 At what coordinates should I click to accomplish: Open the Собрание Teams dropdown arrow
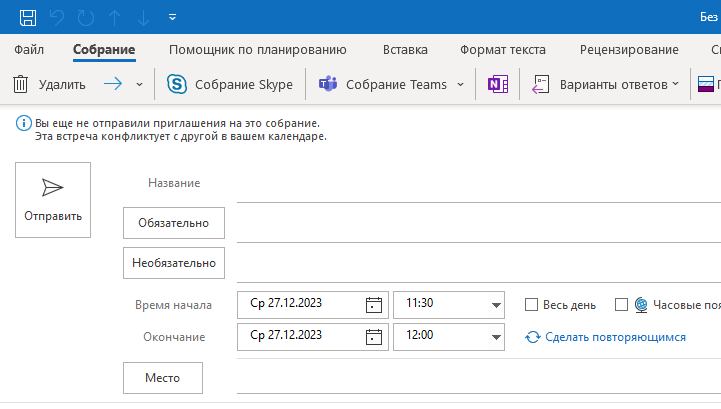(x=460, y=85)
